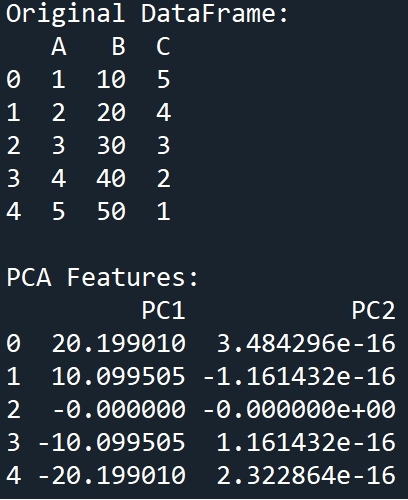
Task: Click PC1 value -20.199010 in last row
Action: coord(112,475)
